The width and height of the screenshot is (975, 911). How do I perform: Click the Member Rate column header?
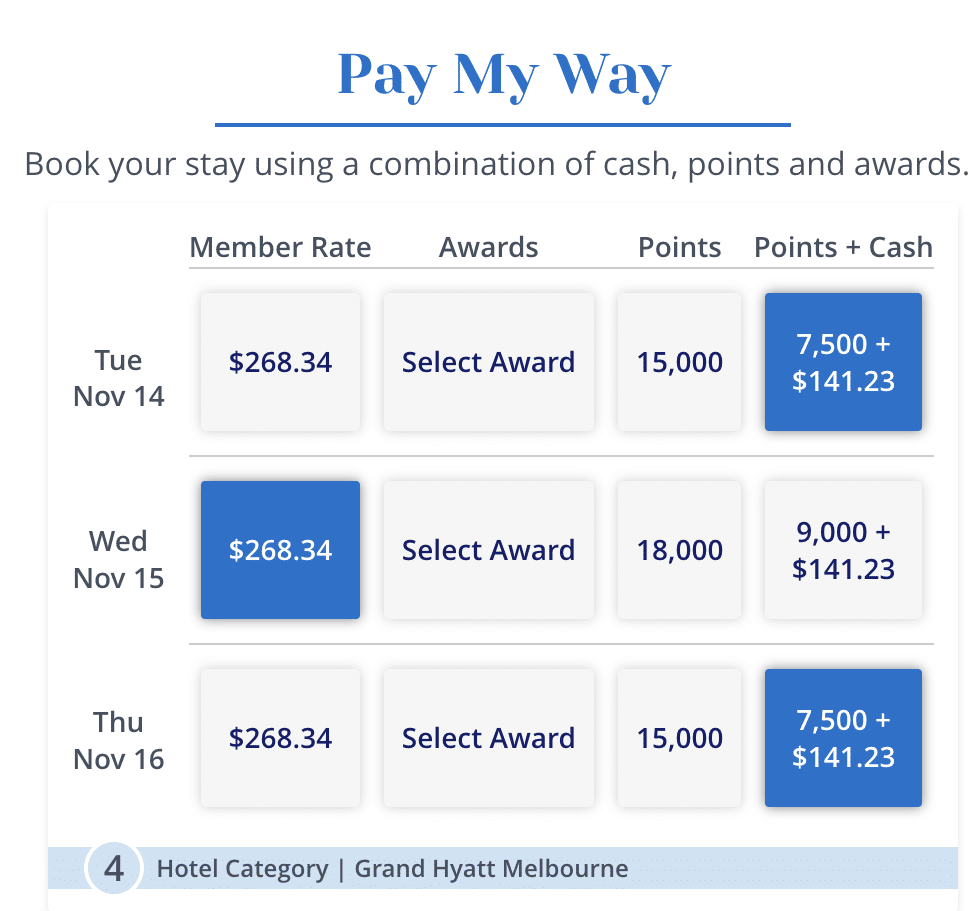click(x=280, y=248)
